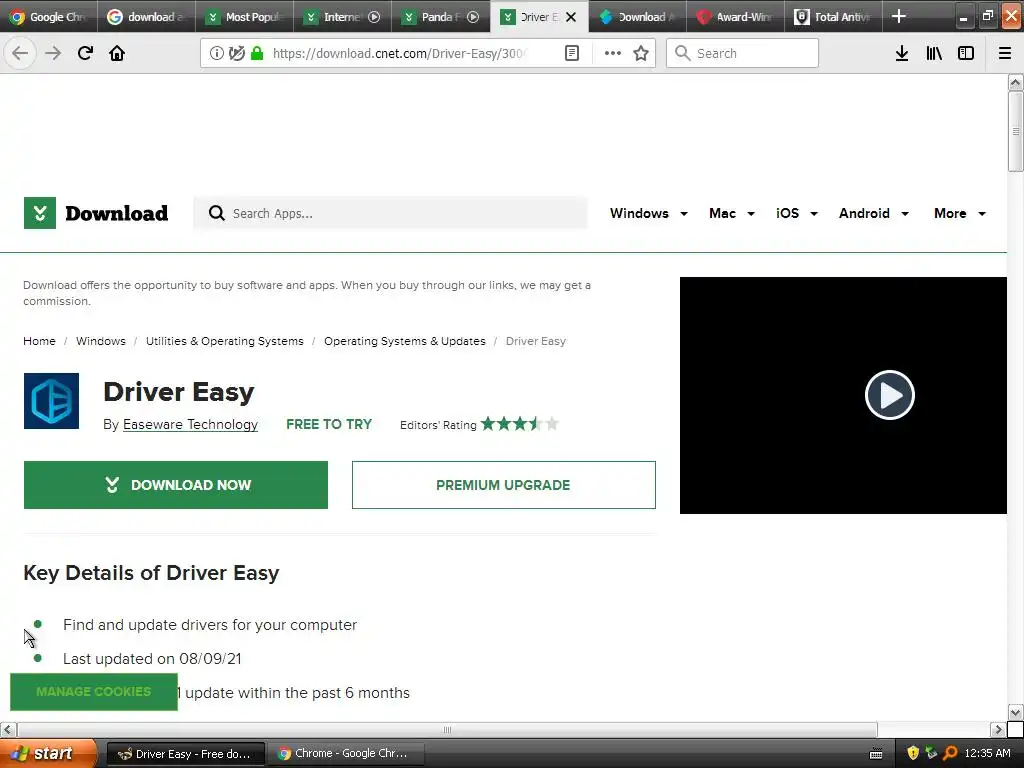Switch to the Internet tab
Image resolution: width=1024 pixels, height=768 pixels.
[342, 17]
